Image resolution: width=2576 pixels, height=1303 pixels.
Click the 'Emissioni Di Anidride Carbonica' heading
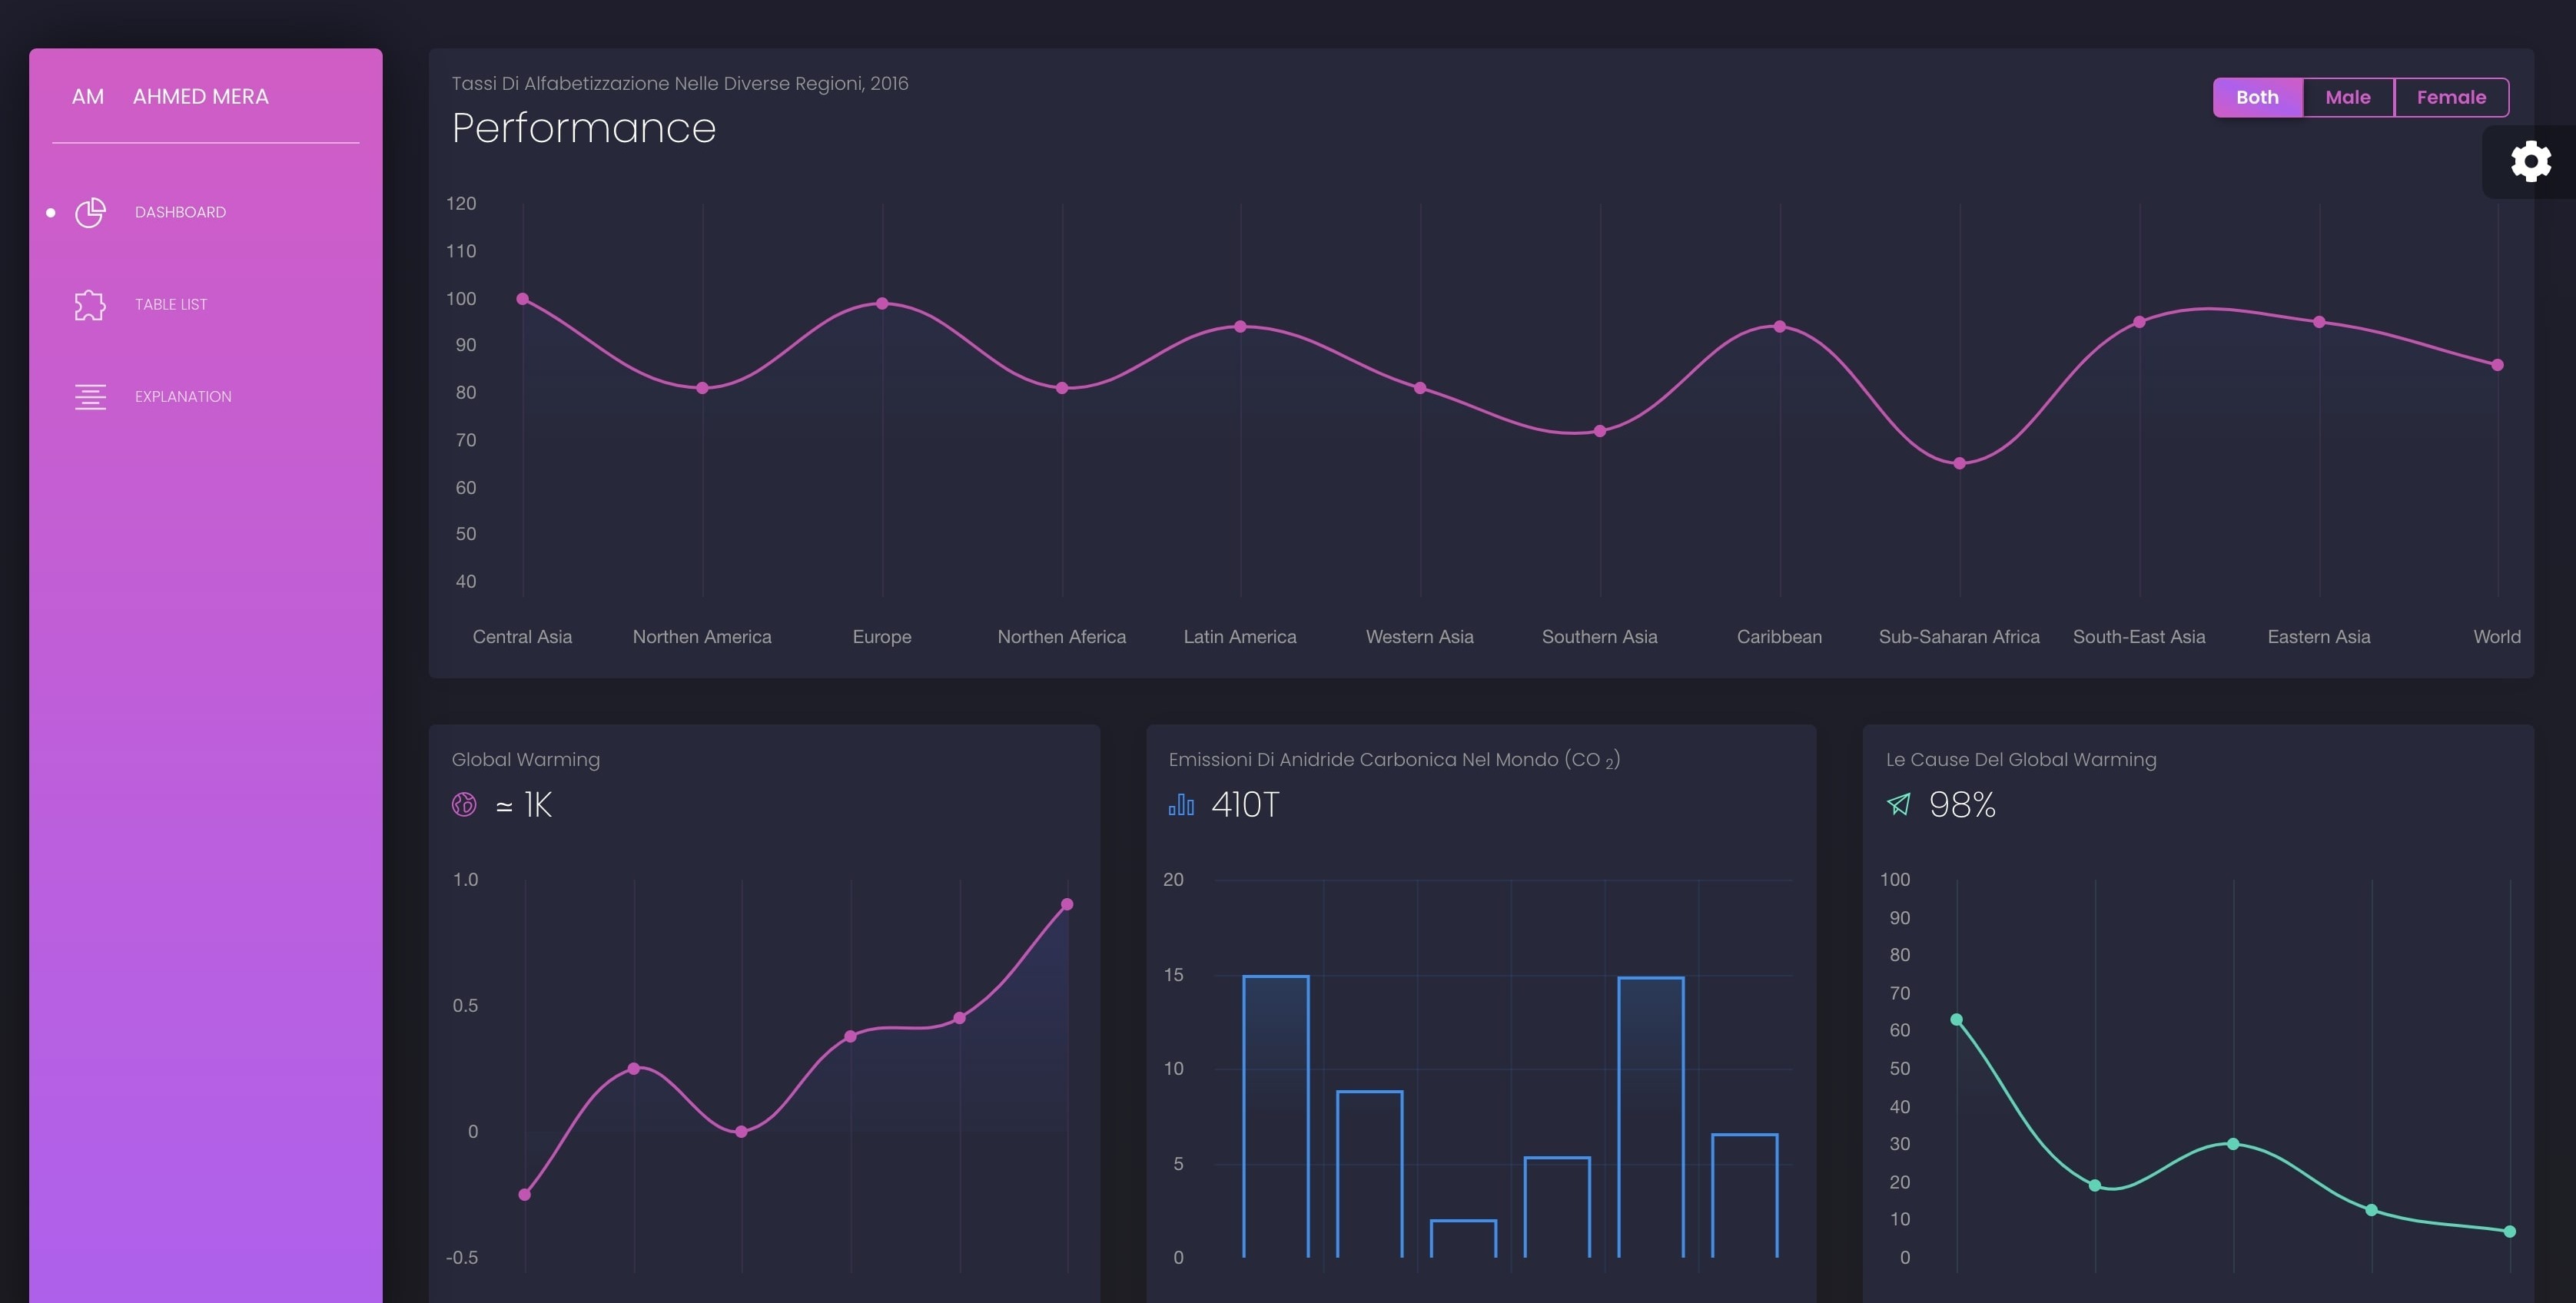(x=1394, y=760)
